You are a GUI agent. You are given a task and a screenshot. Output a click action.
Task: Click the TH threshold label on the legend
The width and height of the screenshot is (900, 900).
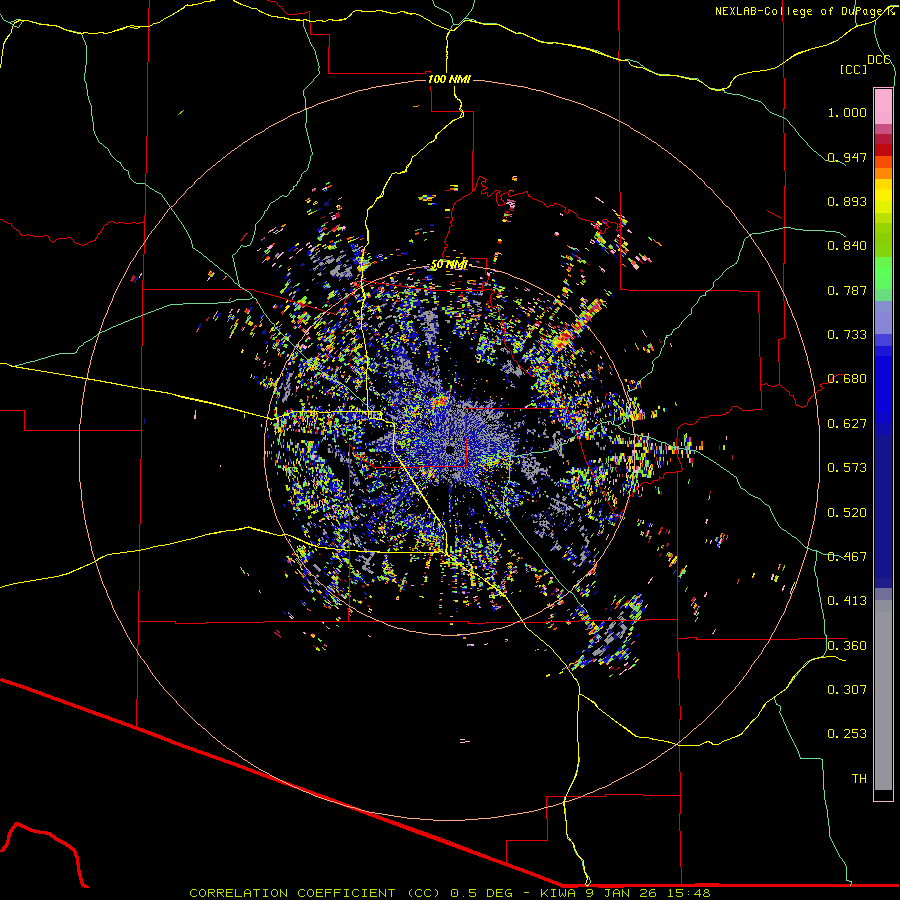click(859, 779)
